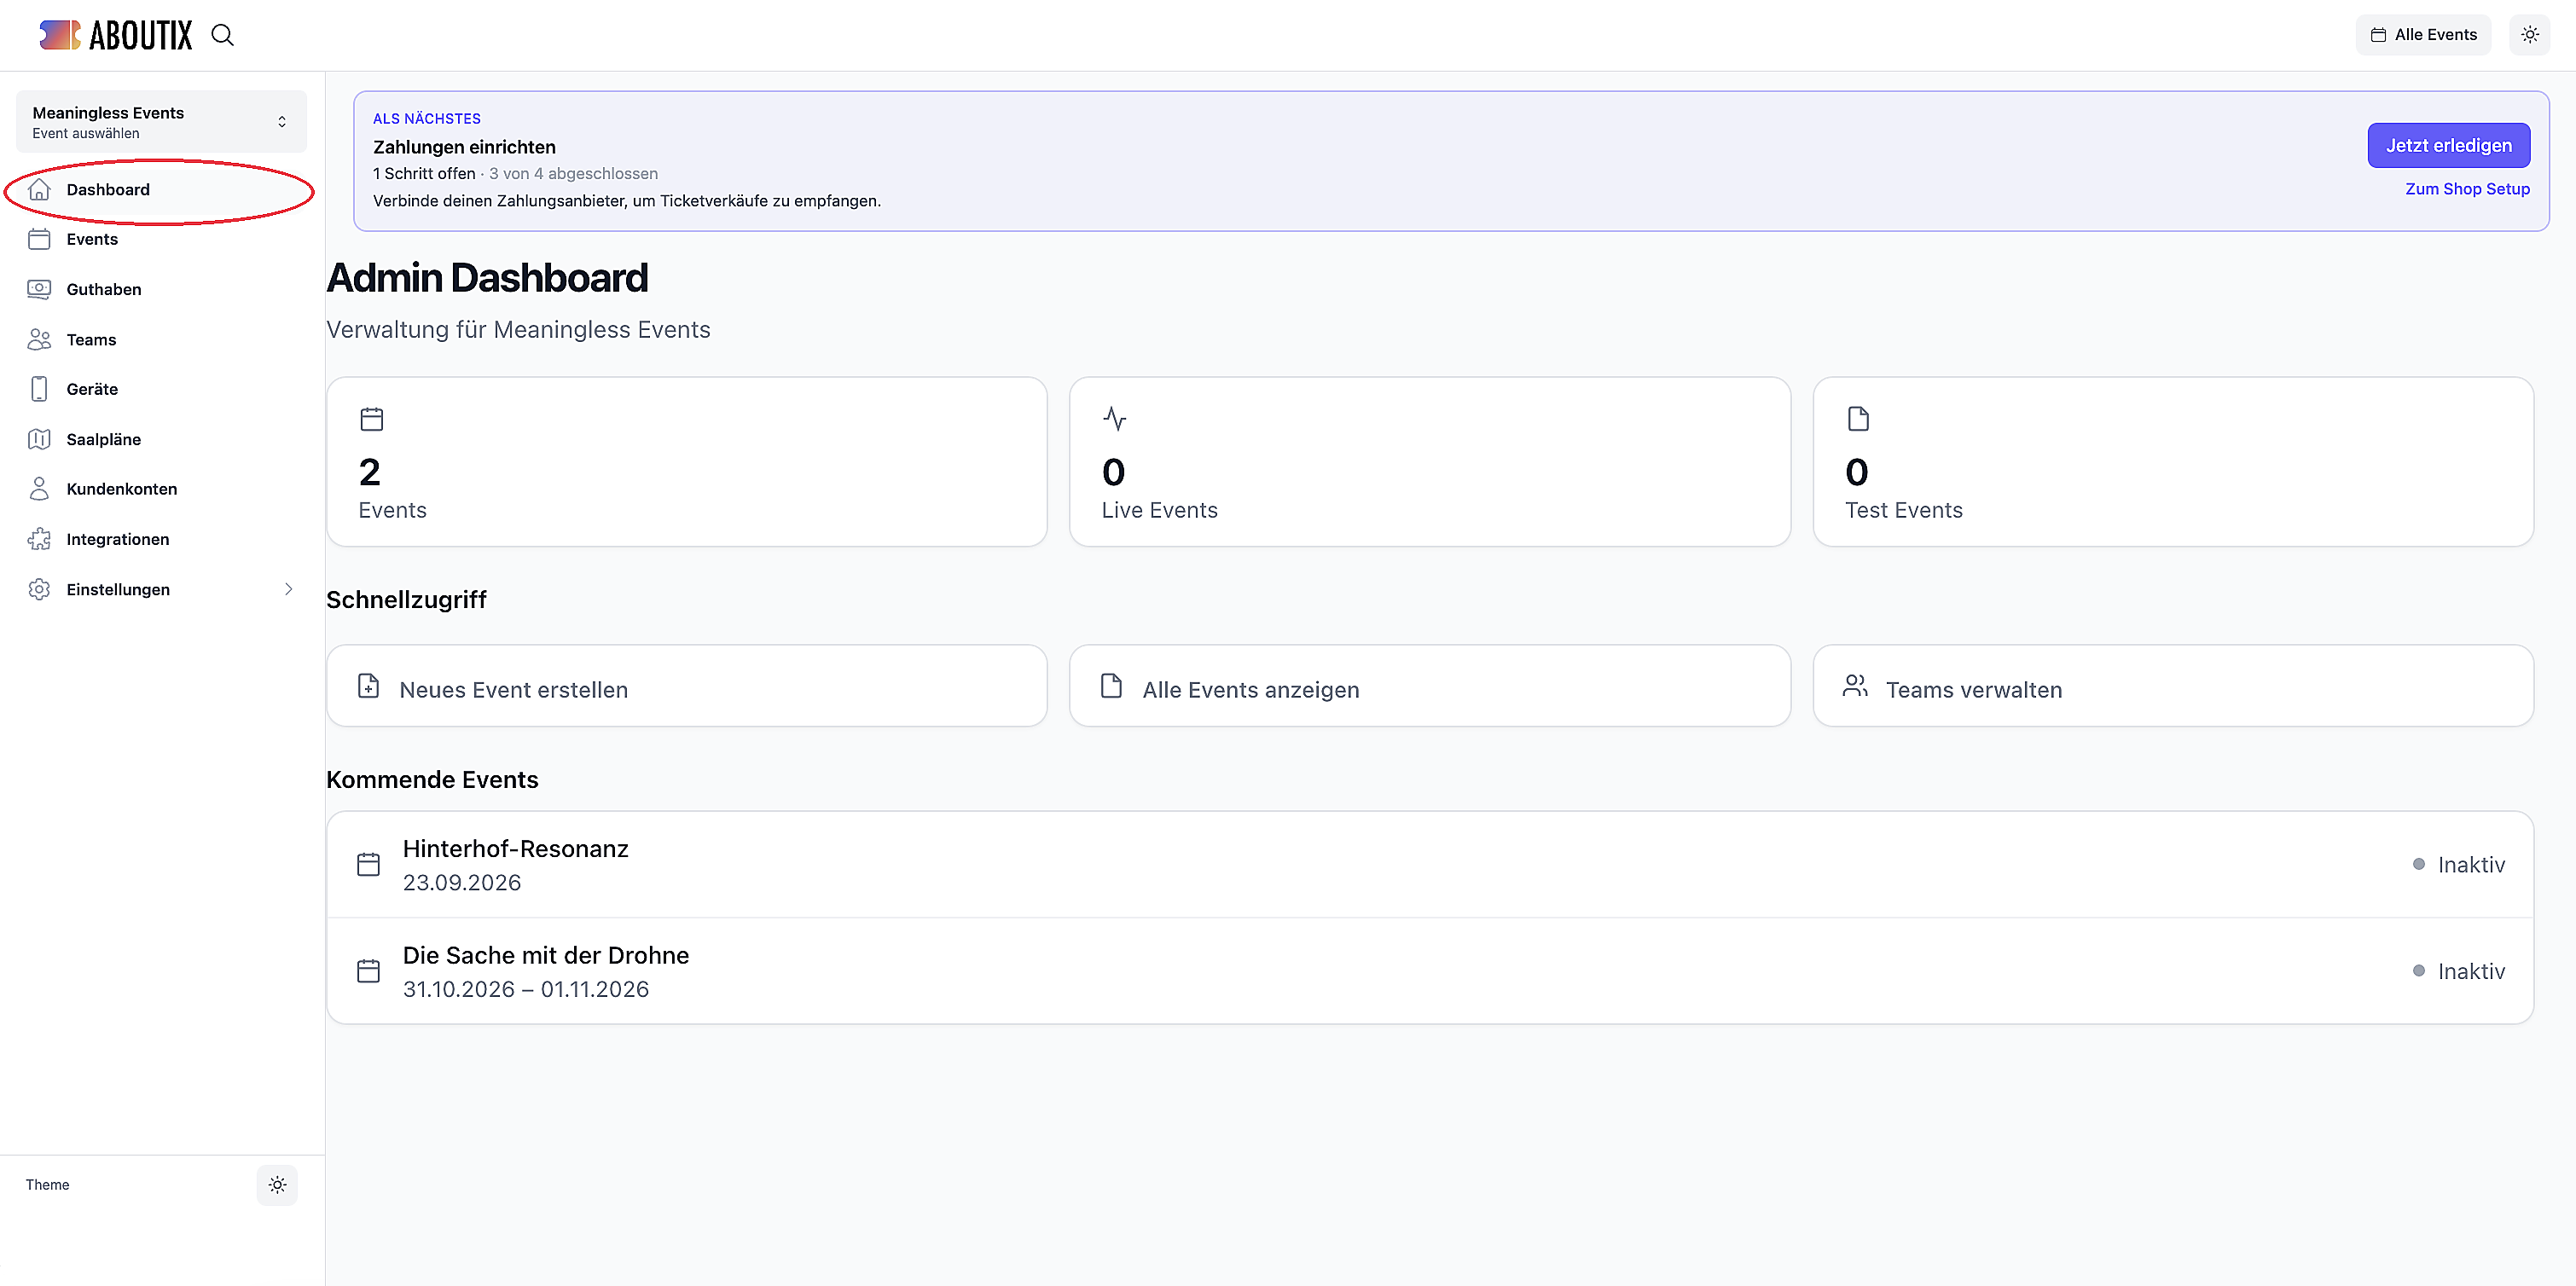
Task: Click the Kundenkonten person icon
Action: click(39, 489)
